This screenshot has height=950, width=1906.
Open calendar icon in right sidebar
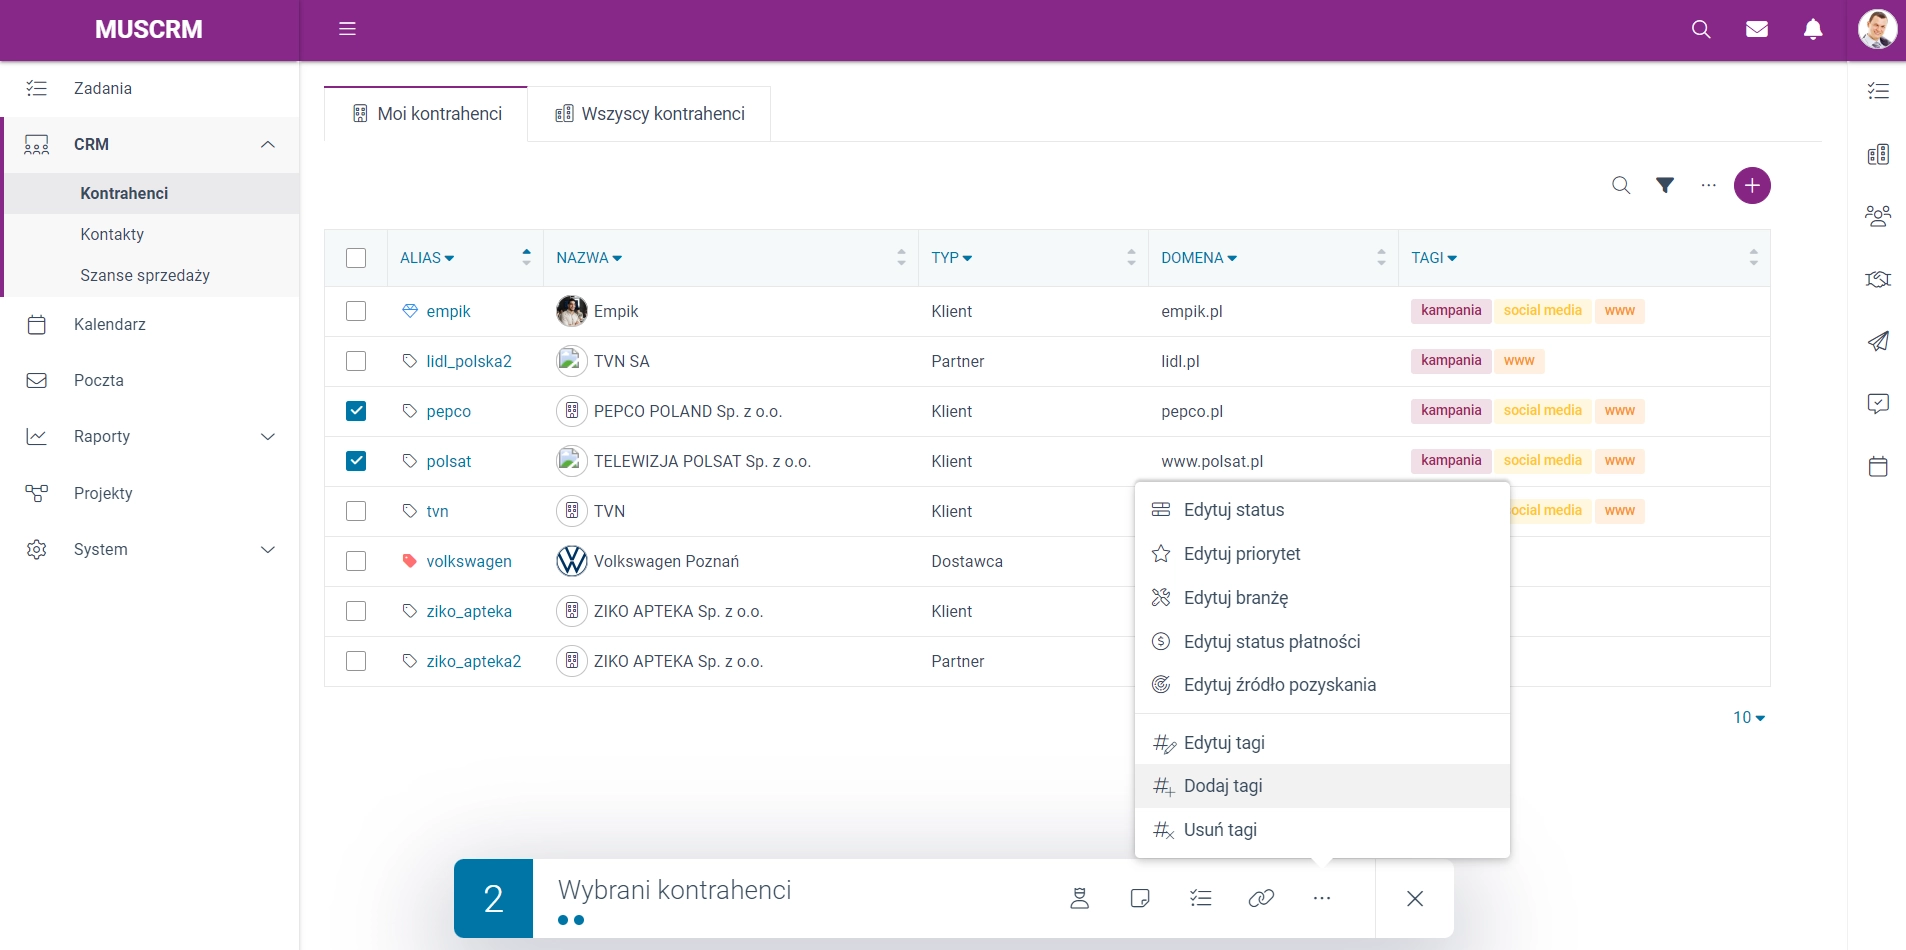pos(1878,466)
